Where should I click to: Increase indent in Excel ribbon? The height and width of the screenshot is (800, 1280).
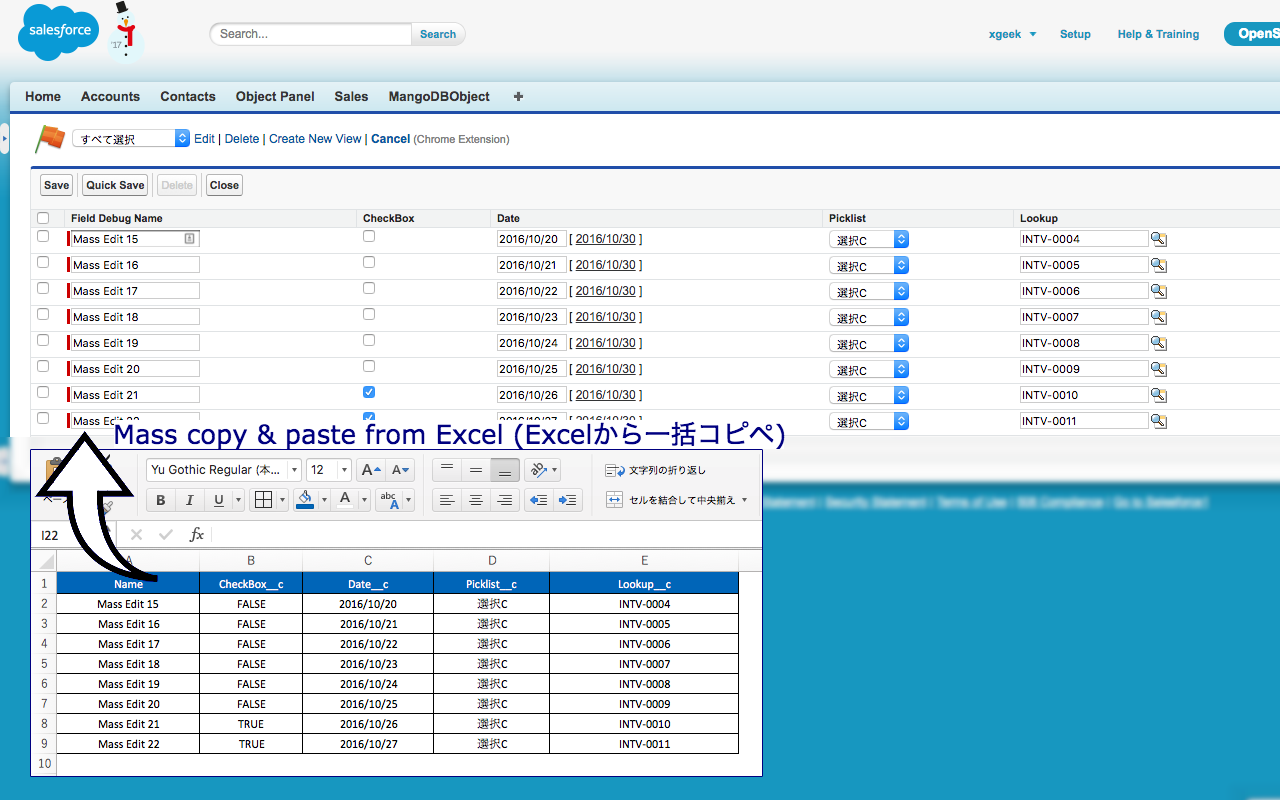click(x=568, y=500)
